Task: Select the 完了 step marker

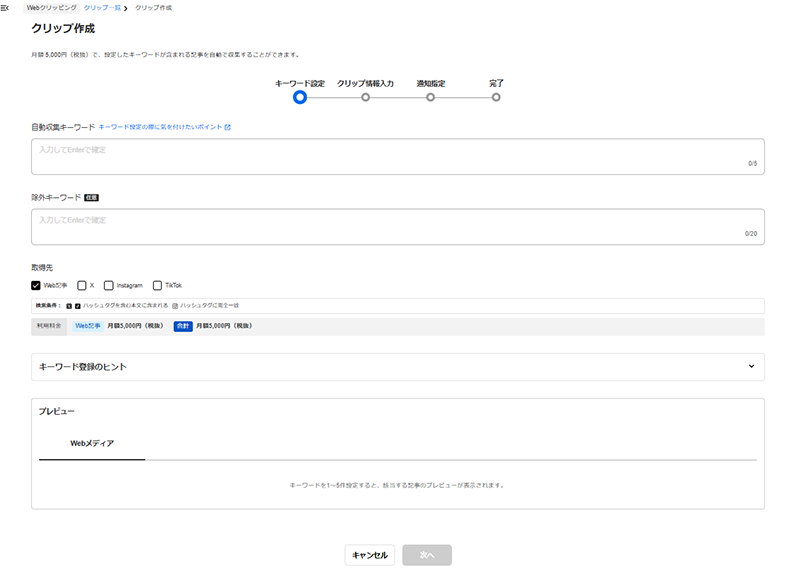Action: point(496,97)
